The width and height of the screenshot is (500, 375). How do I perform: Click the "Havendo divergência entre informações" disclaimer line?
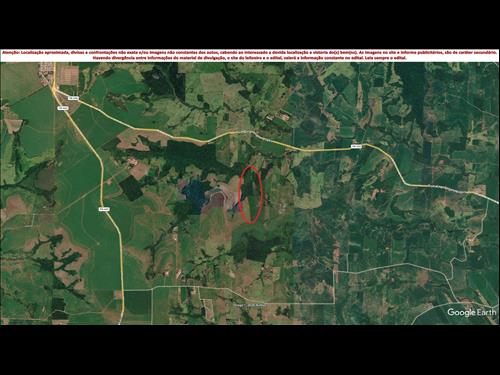pyautogui.click(x=250, y=58)
